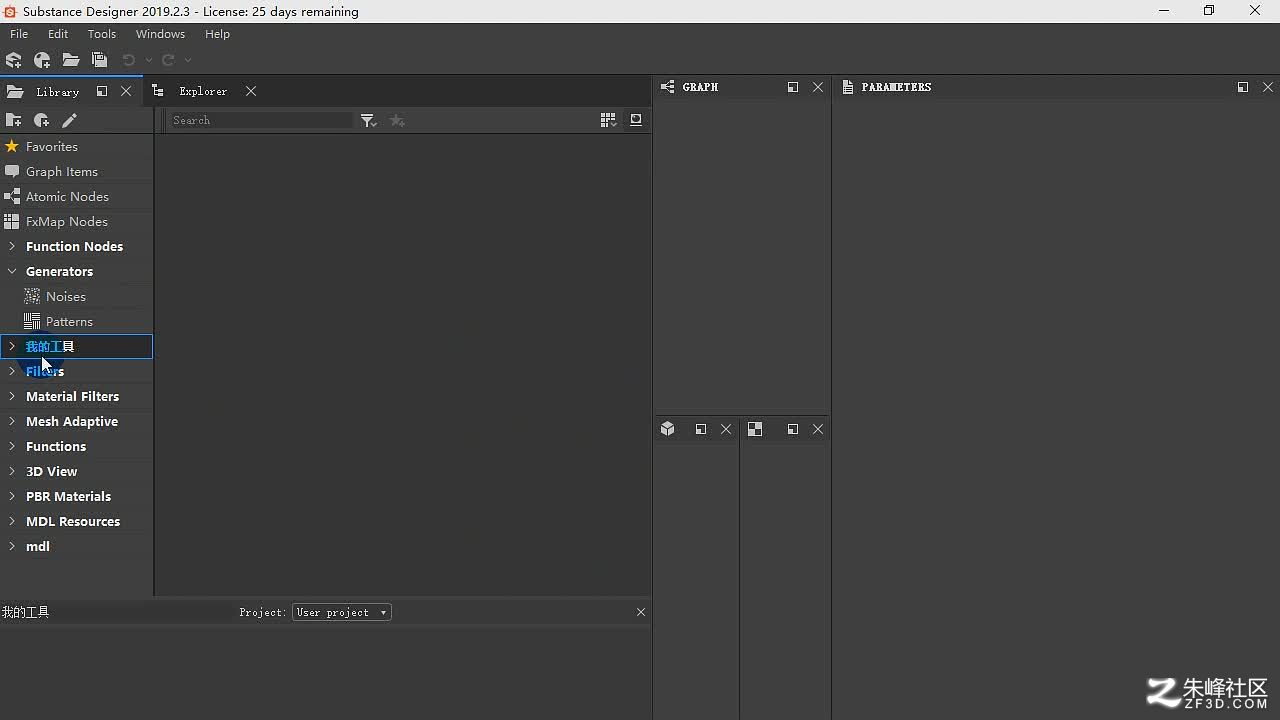
Task: Close the 2D view checkerboard panel
Action: (x=818, y=429)
